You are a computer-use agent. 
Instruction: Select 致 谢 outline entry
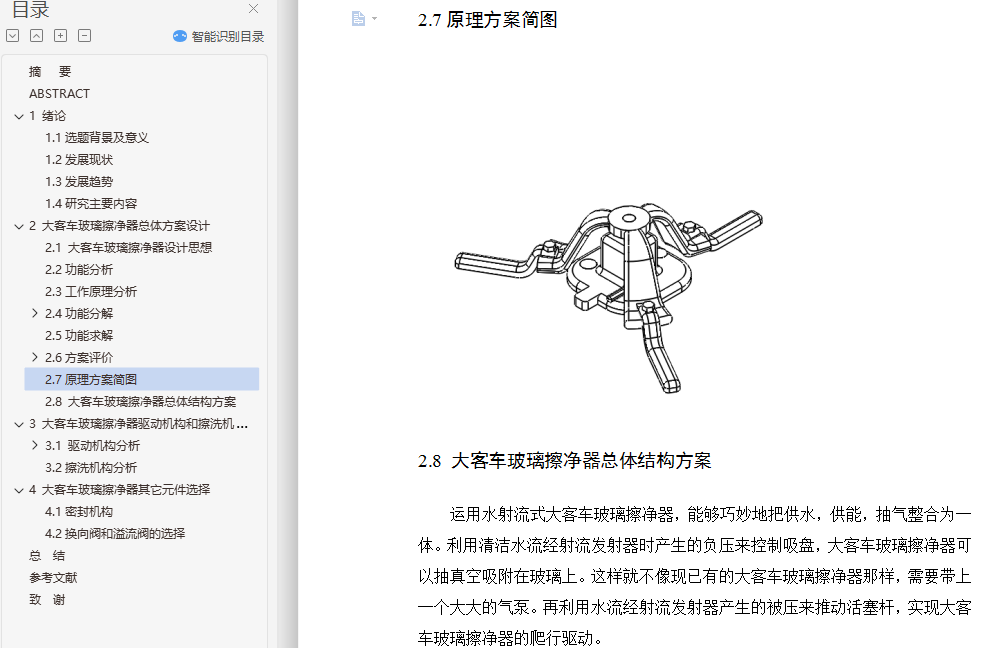(x=47, y=600)
